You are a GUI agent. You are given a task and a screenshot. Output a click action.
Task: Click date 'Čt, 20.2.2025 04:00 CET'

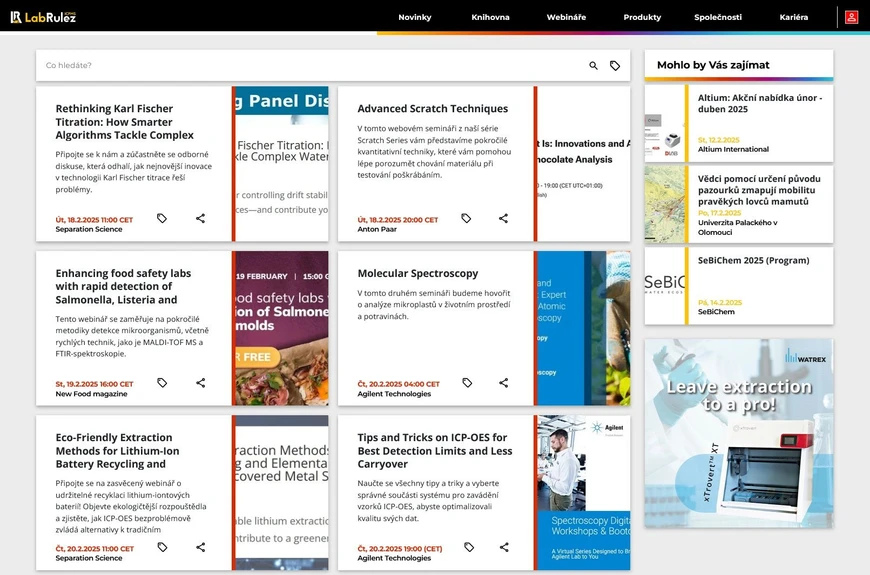[x=398, y=384]
